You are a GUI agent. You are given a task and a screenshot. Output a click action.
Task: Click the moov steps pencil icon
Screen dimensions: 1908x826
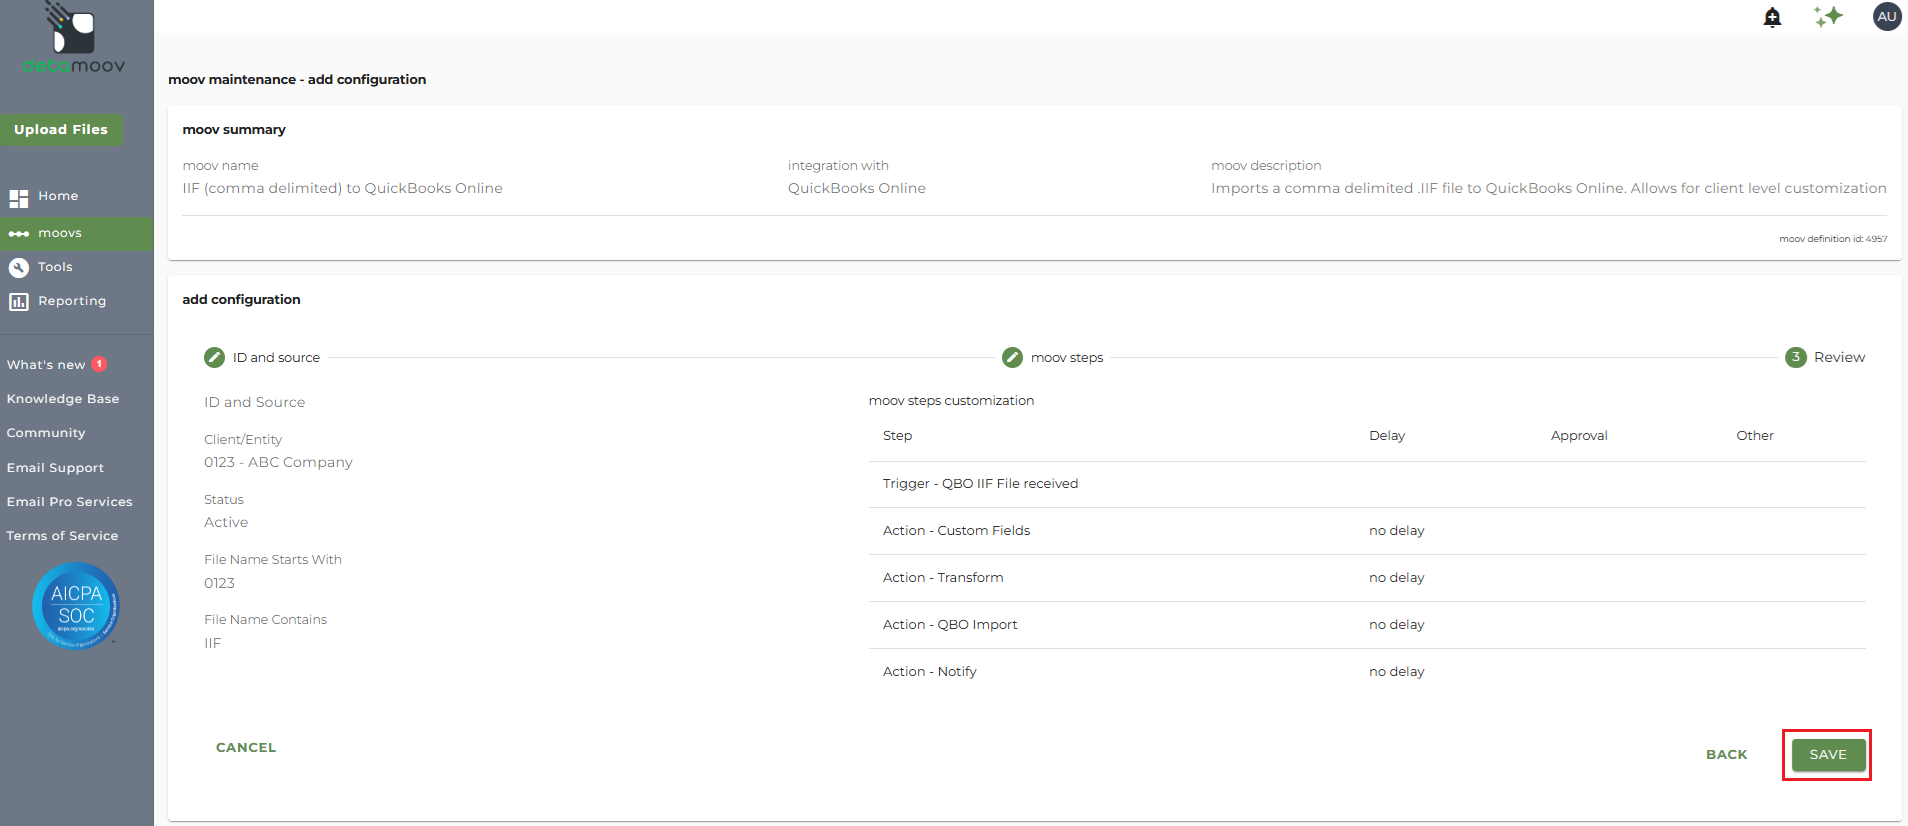(x=1012, y=357)
